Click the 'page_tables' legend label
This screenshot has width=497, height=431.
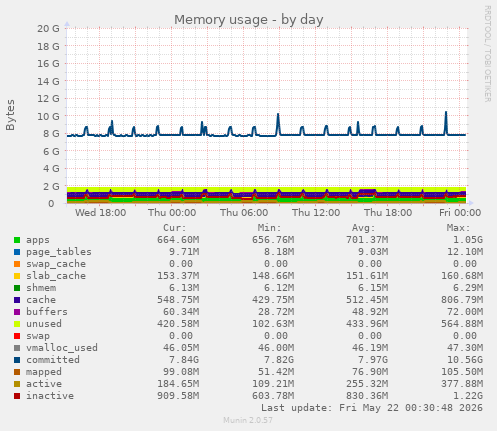point(59,252)
